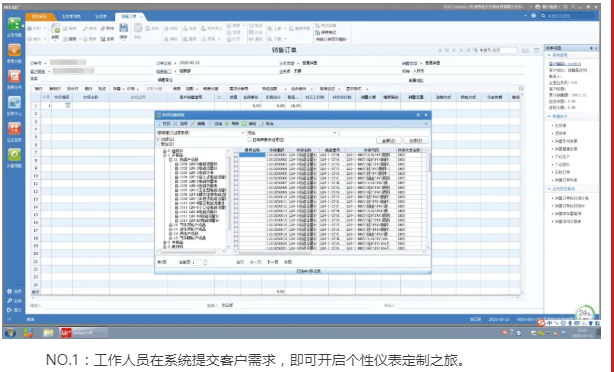The height and width of the screenshot is (372, 614).
Task: Open the red message task sidebar icon
Action: [14, 76]
